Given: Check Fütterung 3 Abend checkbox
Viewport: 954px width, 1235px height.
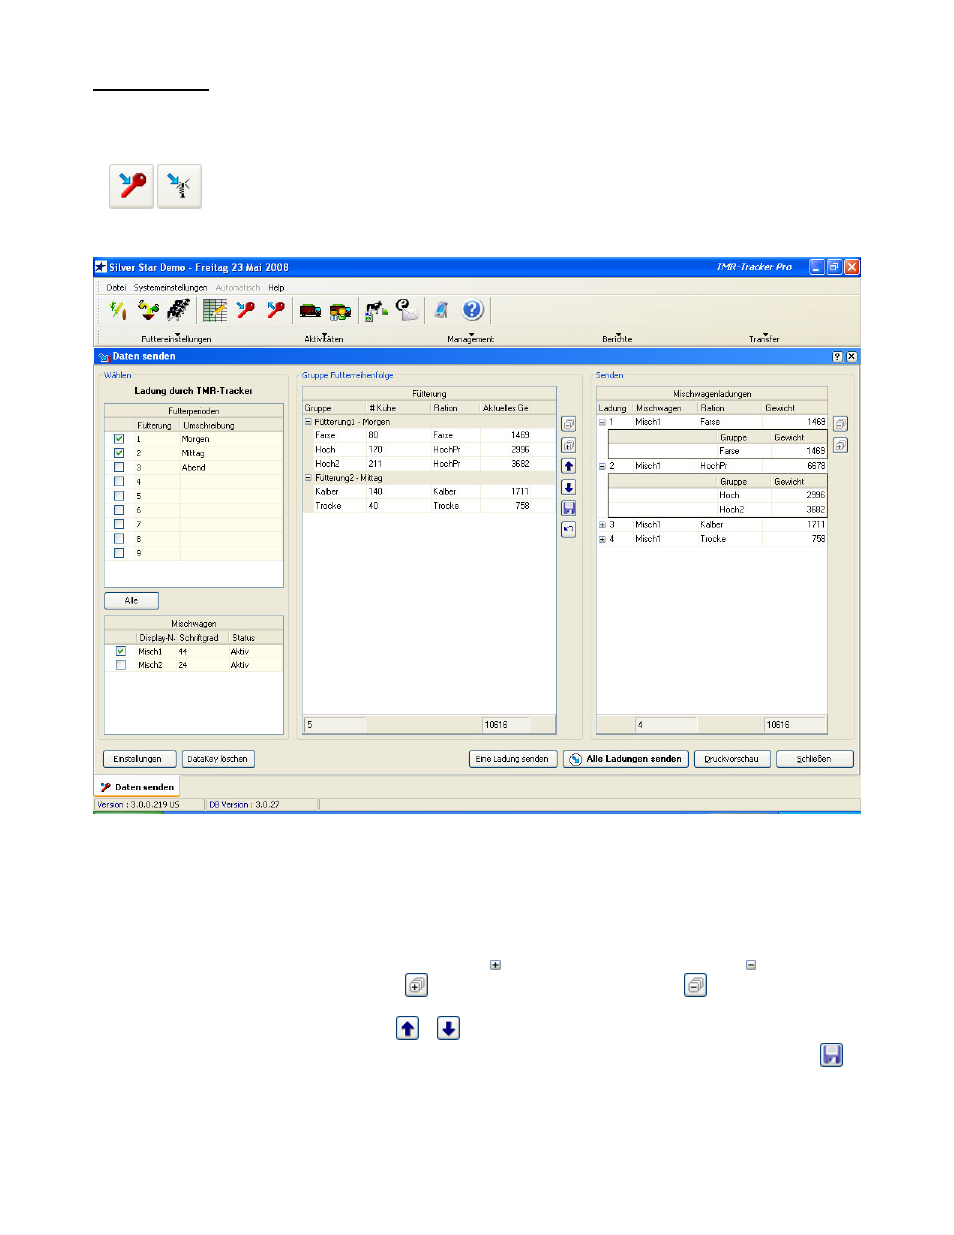Looking at the screenshot, I should [119, 467].
